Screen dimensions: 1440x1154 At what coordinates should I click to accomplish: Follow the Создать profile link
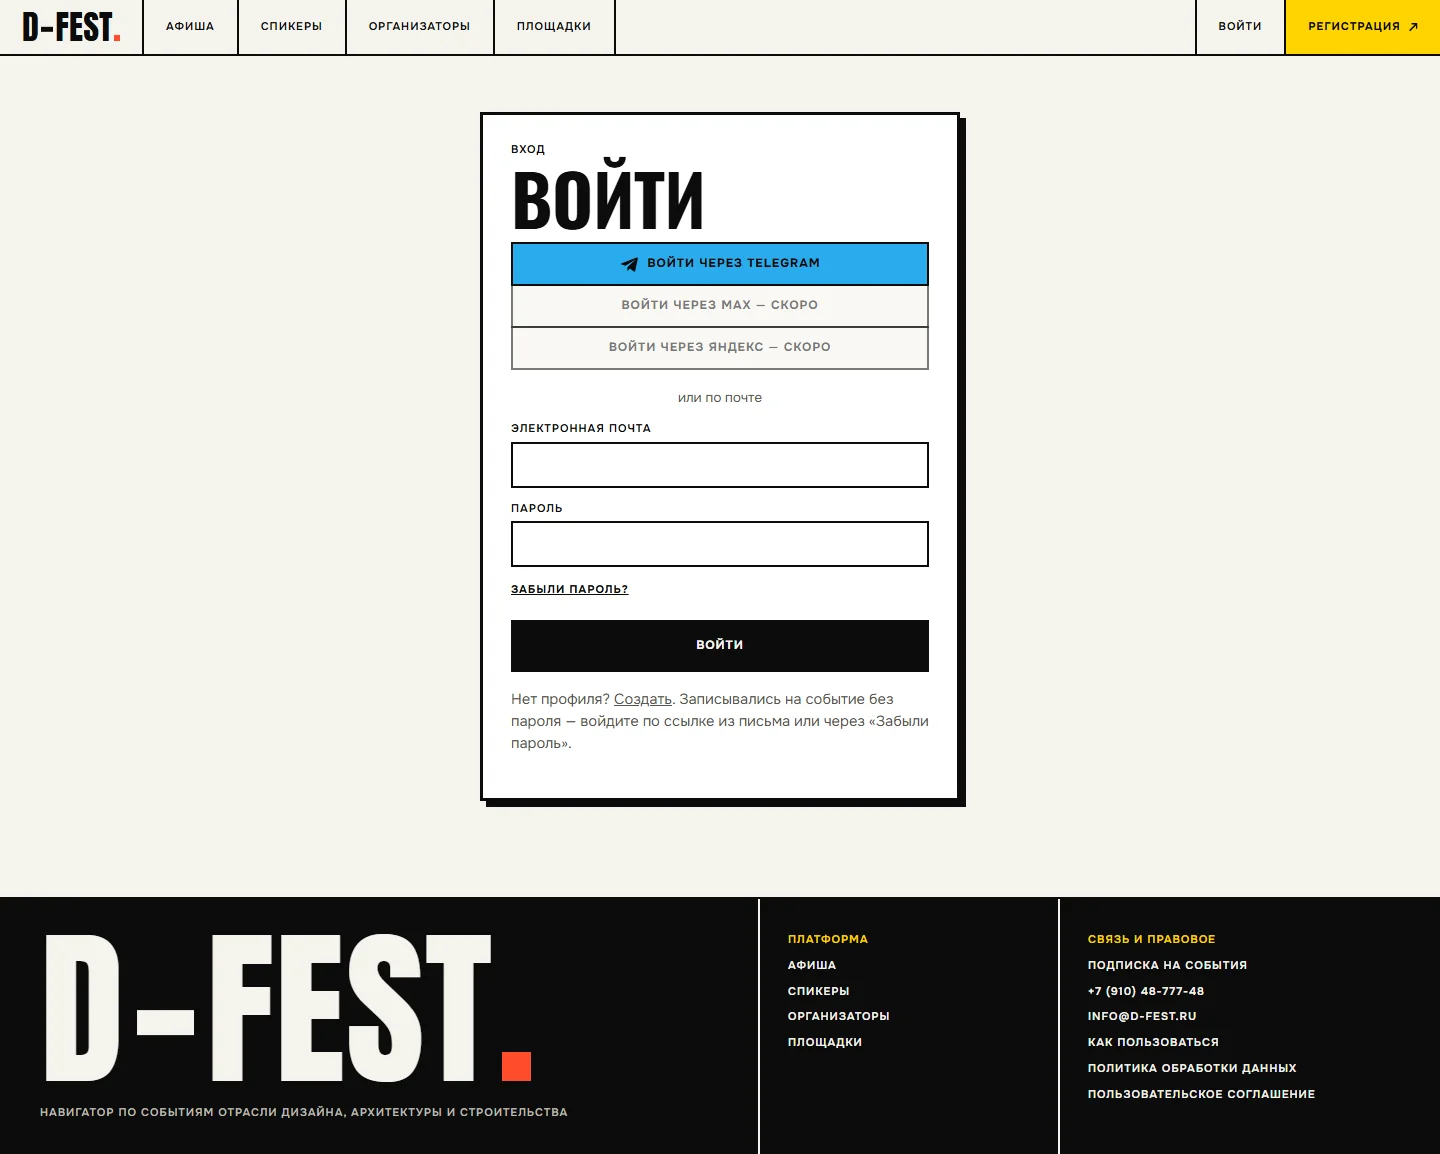click(643, 699)
